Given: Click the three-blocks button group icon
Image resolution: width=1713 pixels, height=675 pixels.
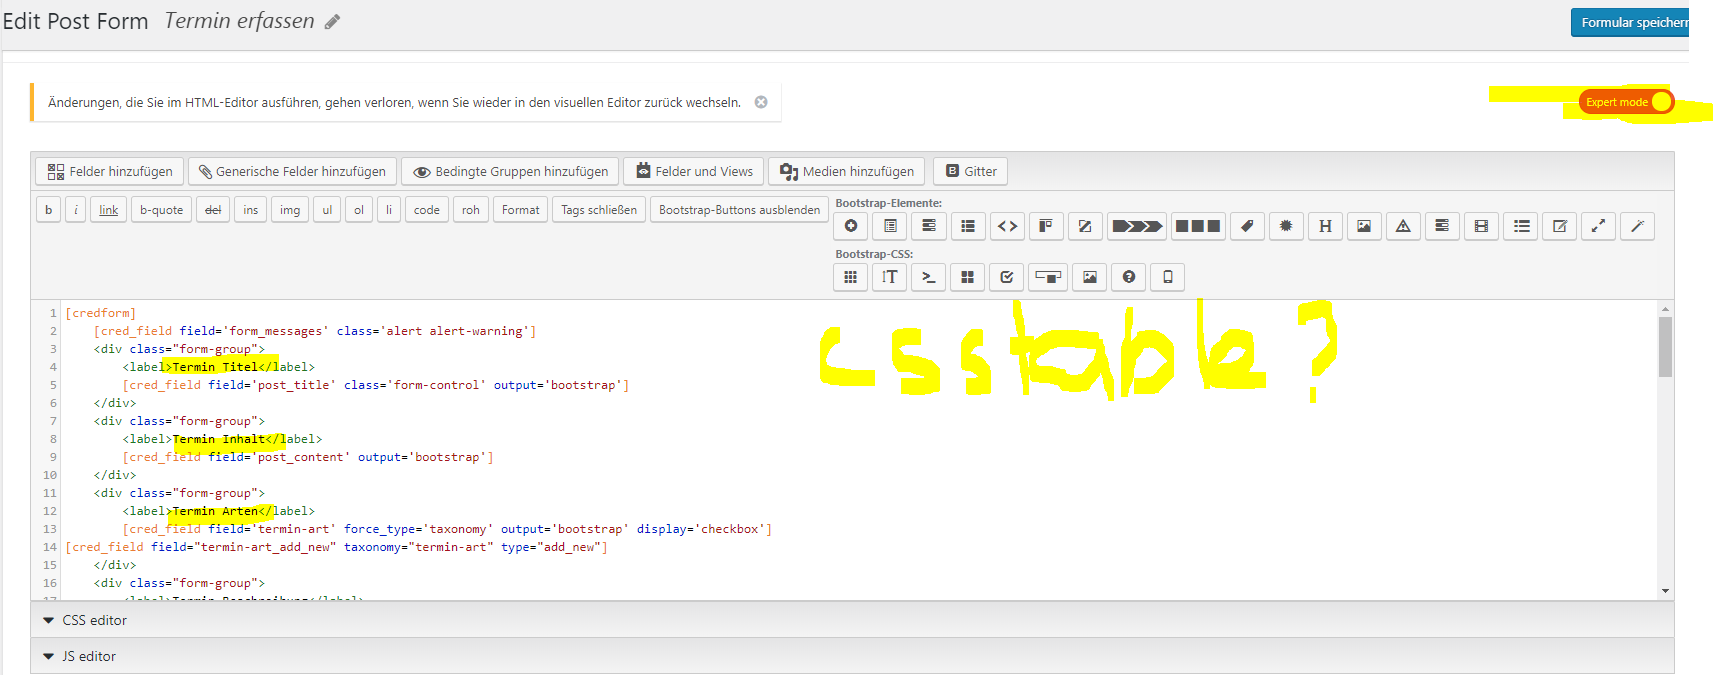Looking at the screenshot, I should pos(1197,226).
